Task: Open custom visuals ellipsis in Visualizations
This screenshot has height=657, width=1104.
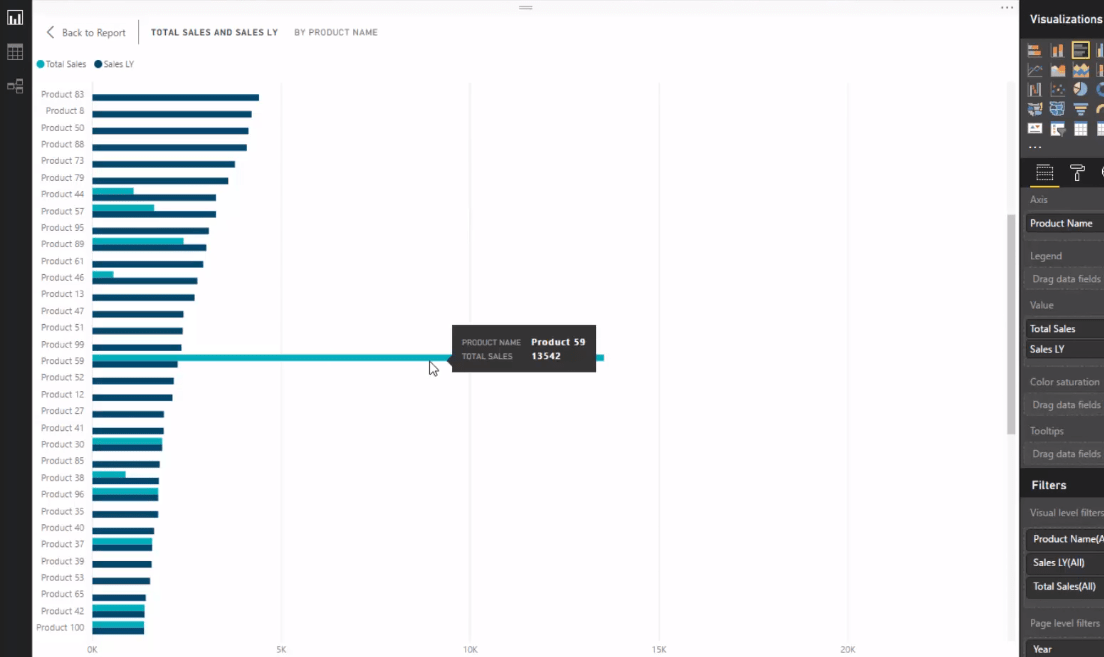Action: point(1034,147)
